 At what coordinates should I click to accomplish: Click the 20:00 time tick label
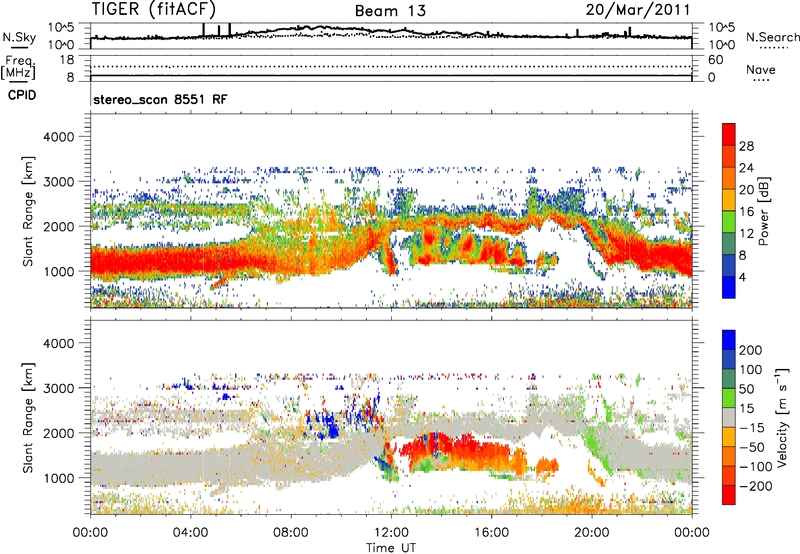tap(591, 533)
